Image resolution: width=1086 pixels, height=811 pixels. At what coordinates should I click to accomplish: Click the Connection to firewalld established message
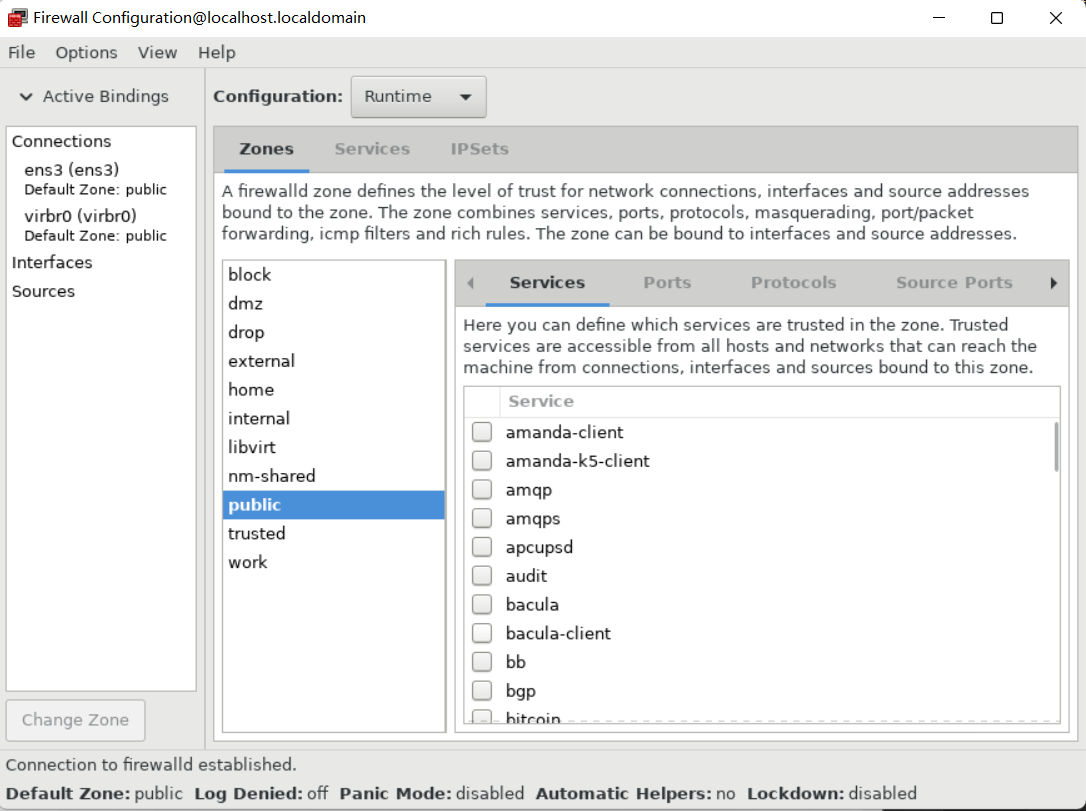(x=151, y=765)
